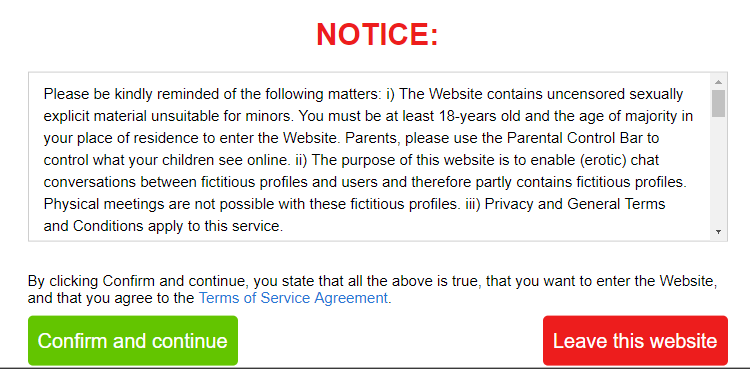Click the notice box scroll down arrow

click(718, 232)
